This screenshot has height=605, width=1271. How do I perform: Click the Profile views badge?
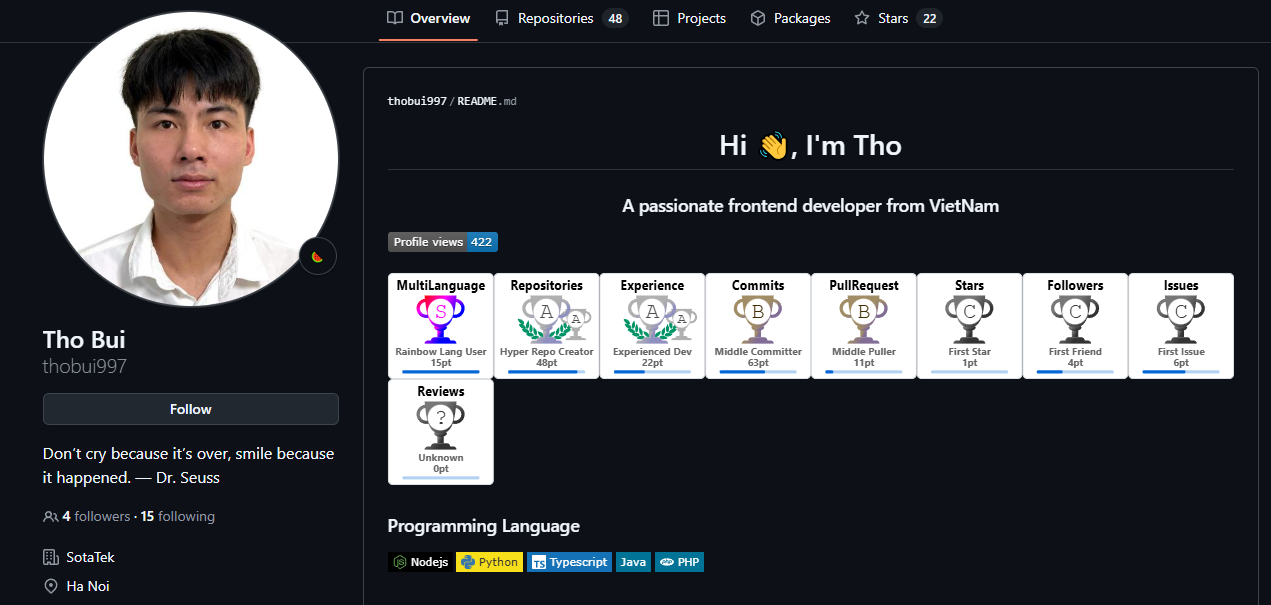442,242
